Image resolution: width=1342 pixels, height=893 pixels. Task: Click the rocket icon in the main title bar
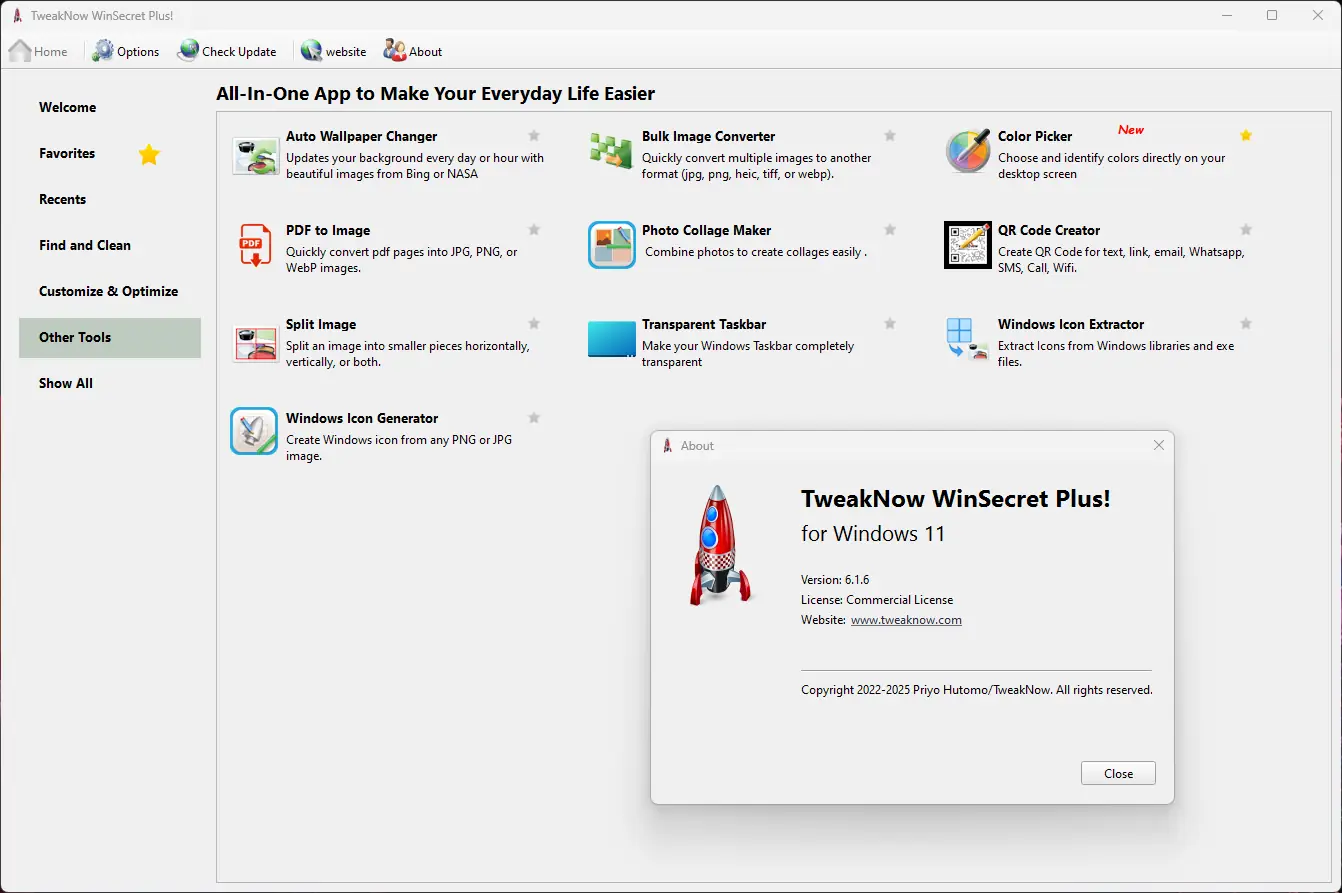click(17, 15)
